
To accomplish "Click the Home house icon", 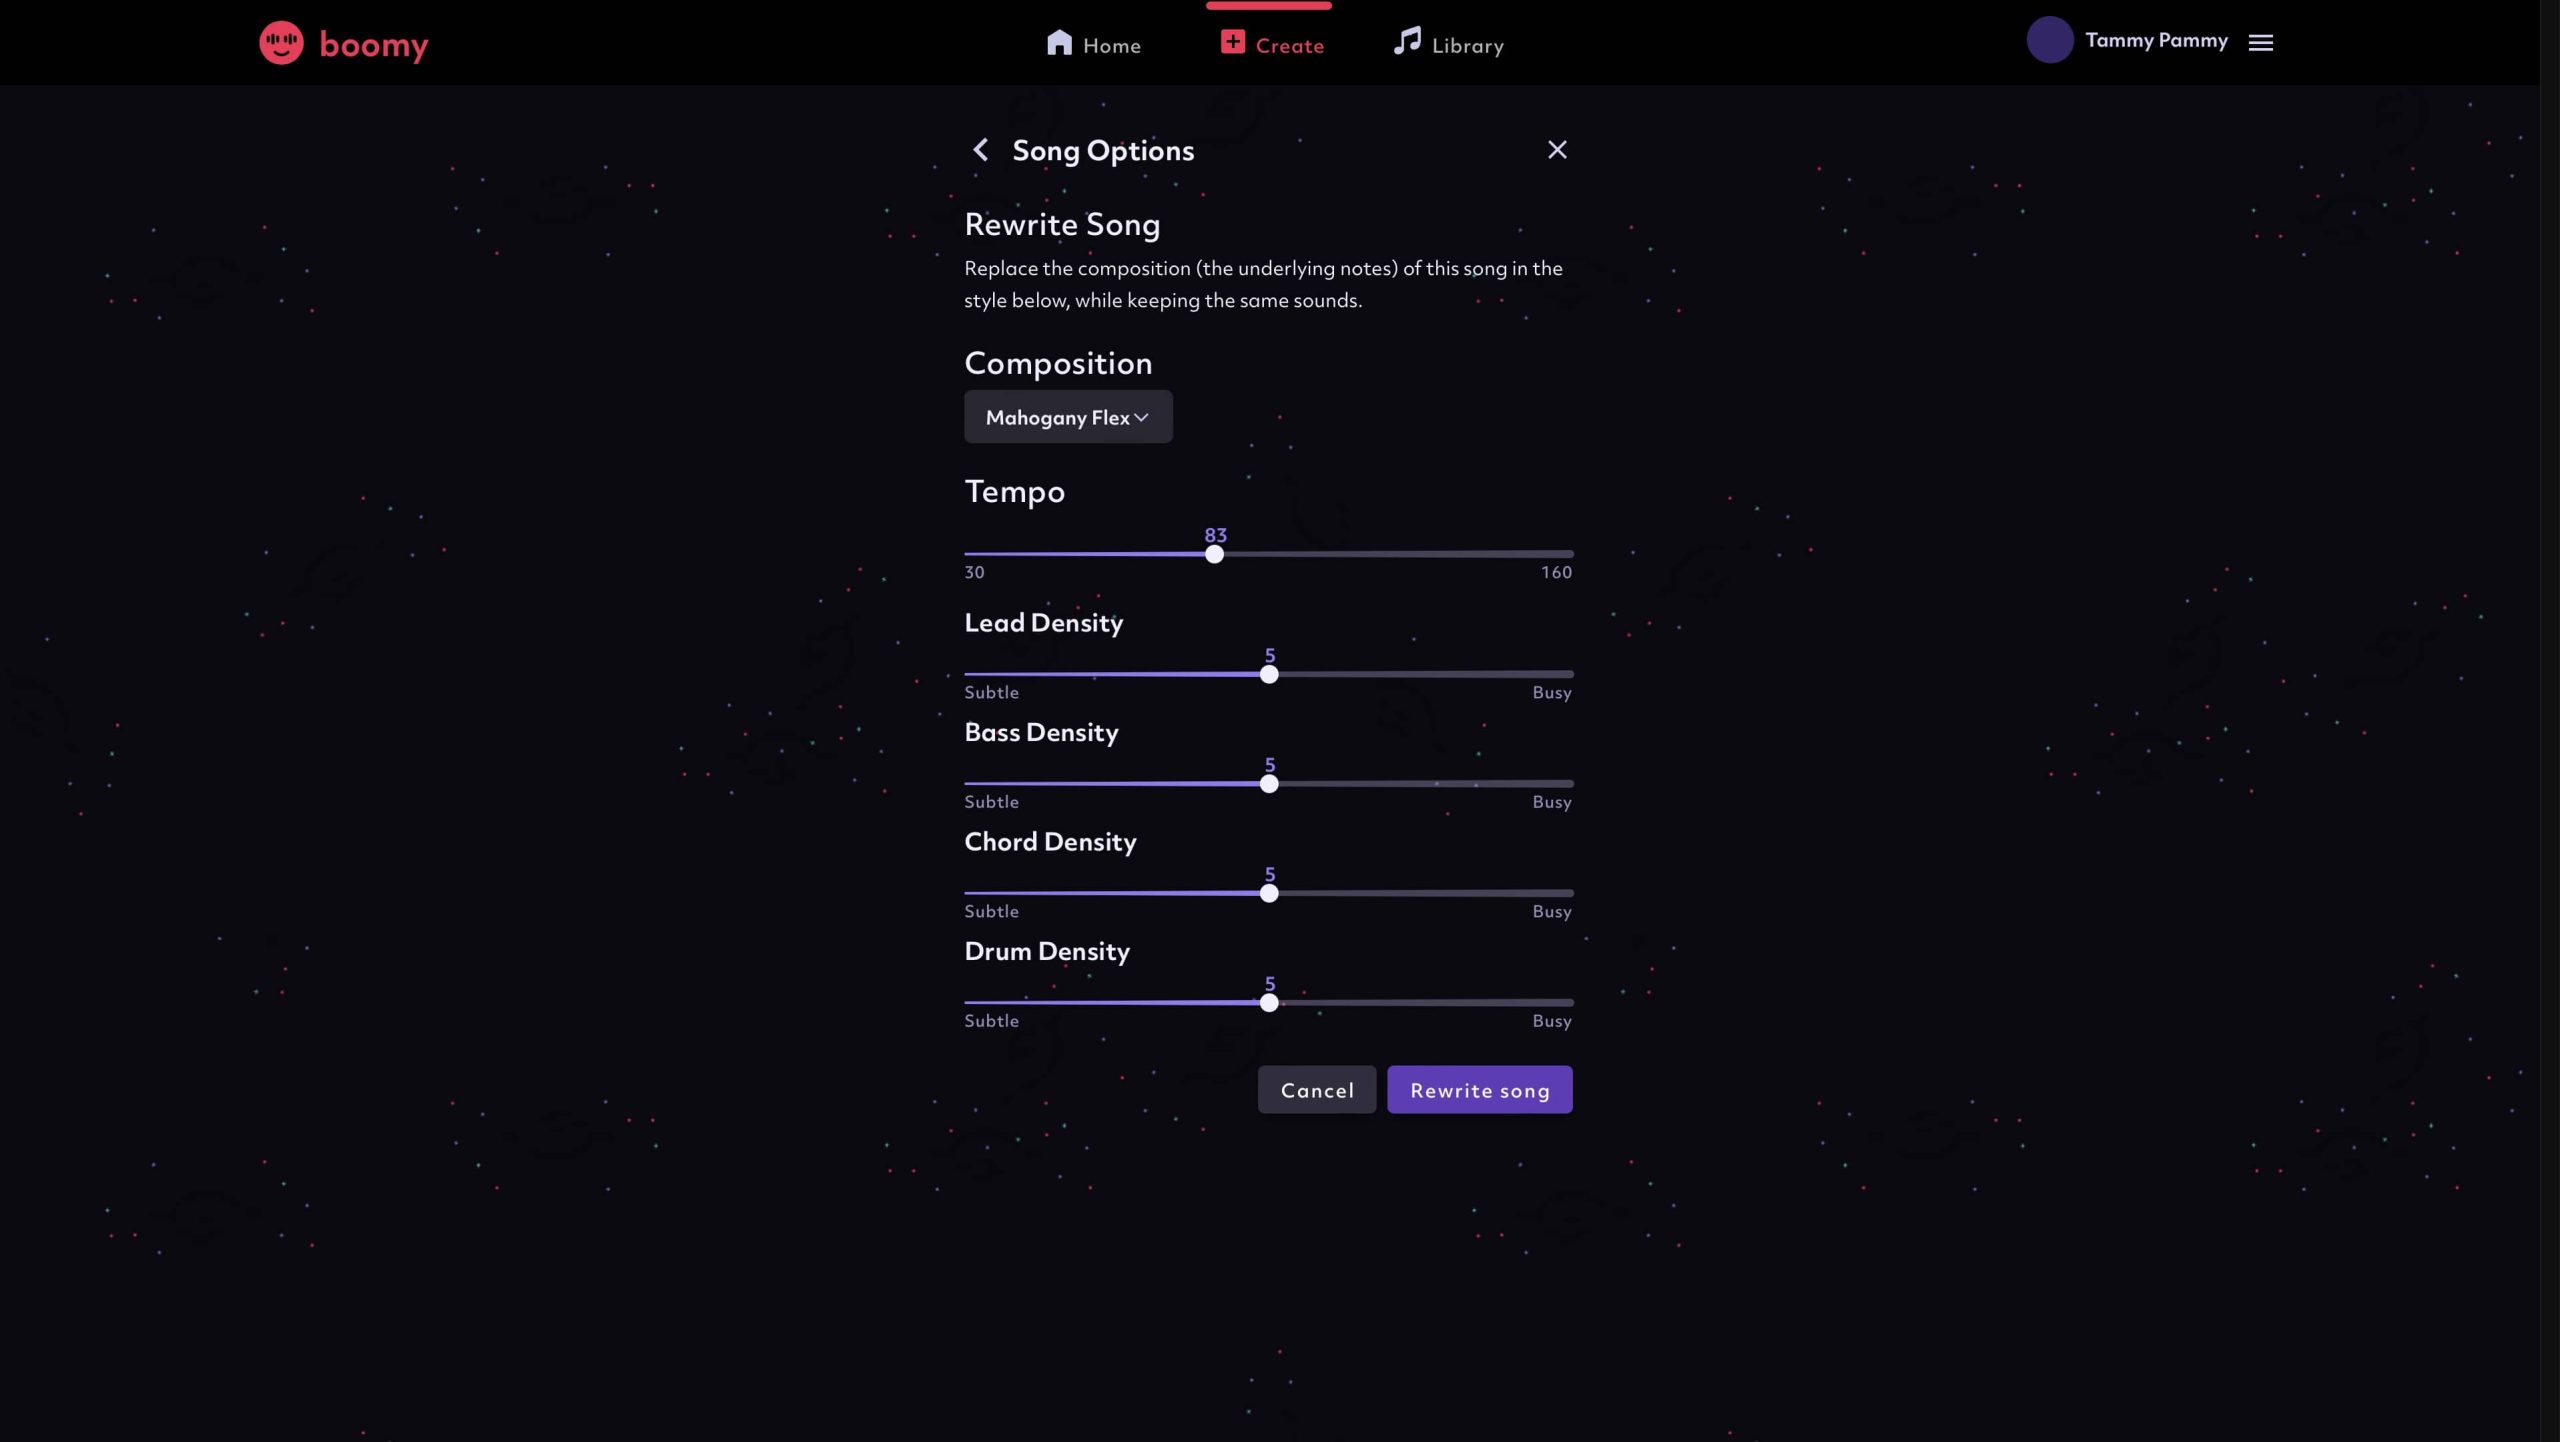I will [x=1059, y=43].
